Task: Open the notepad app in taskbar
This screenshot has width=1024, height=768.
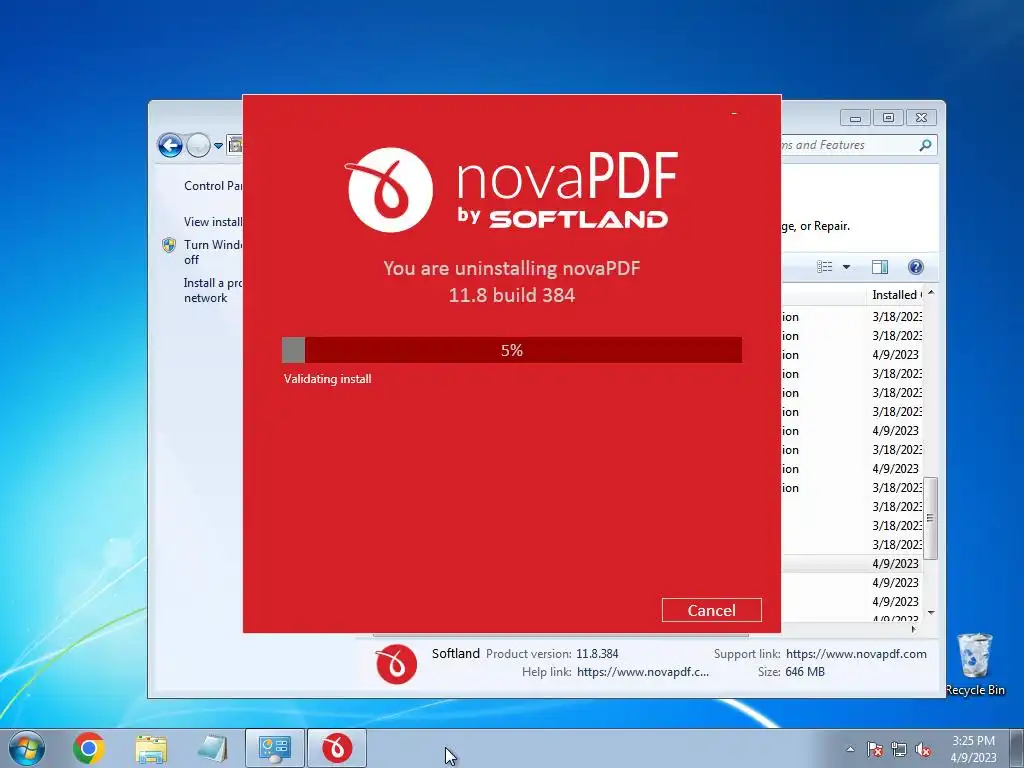Action: (212, 748)
